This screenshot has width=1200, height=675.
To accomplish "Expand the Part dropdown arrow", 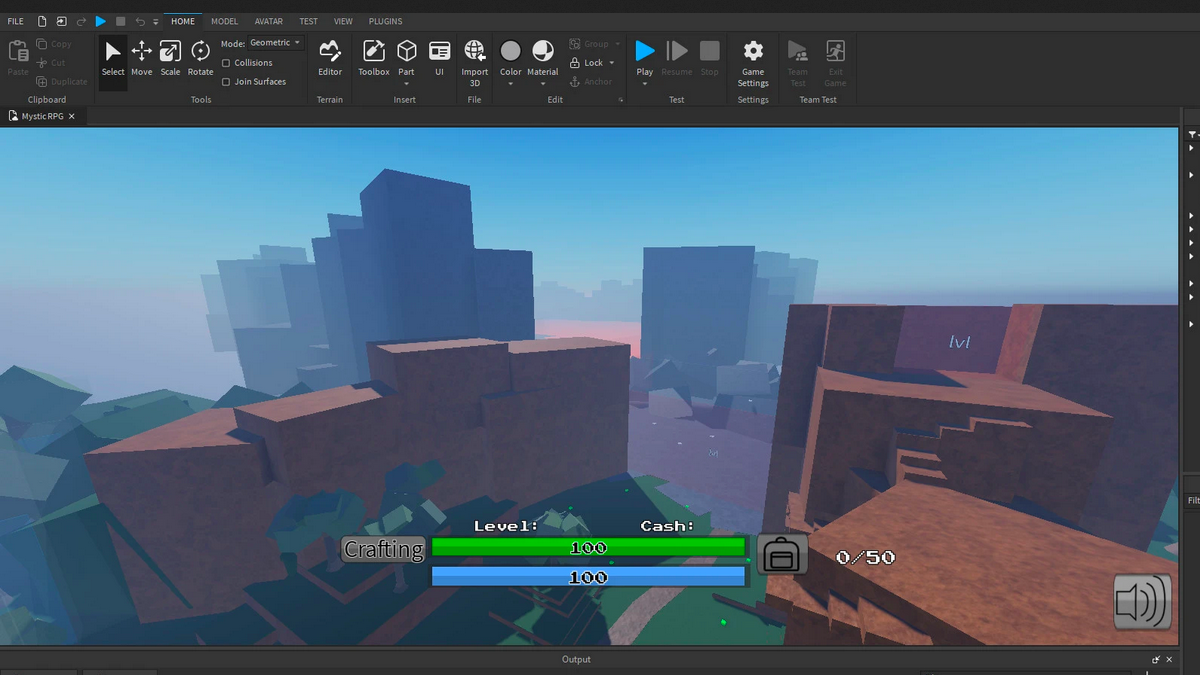I will coord(406,84).
